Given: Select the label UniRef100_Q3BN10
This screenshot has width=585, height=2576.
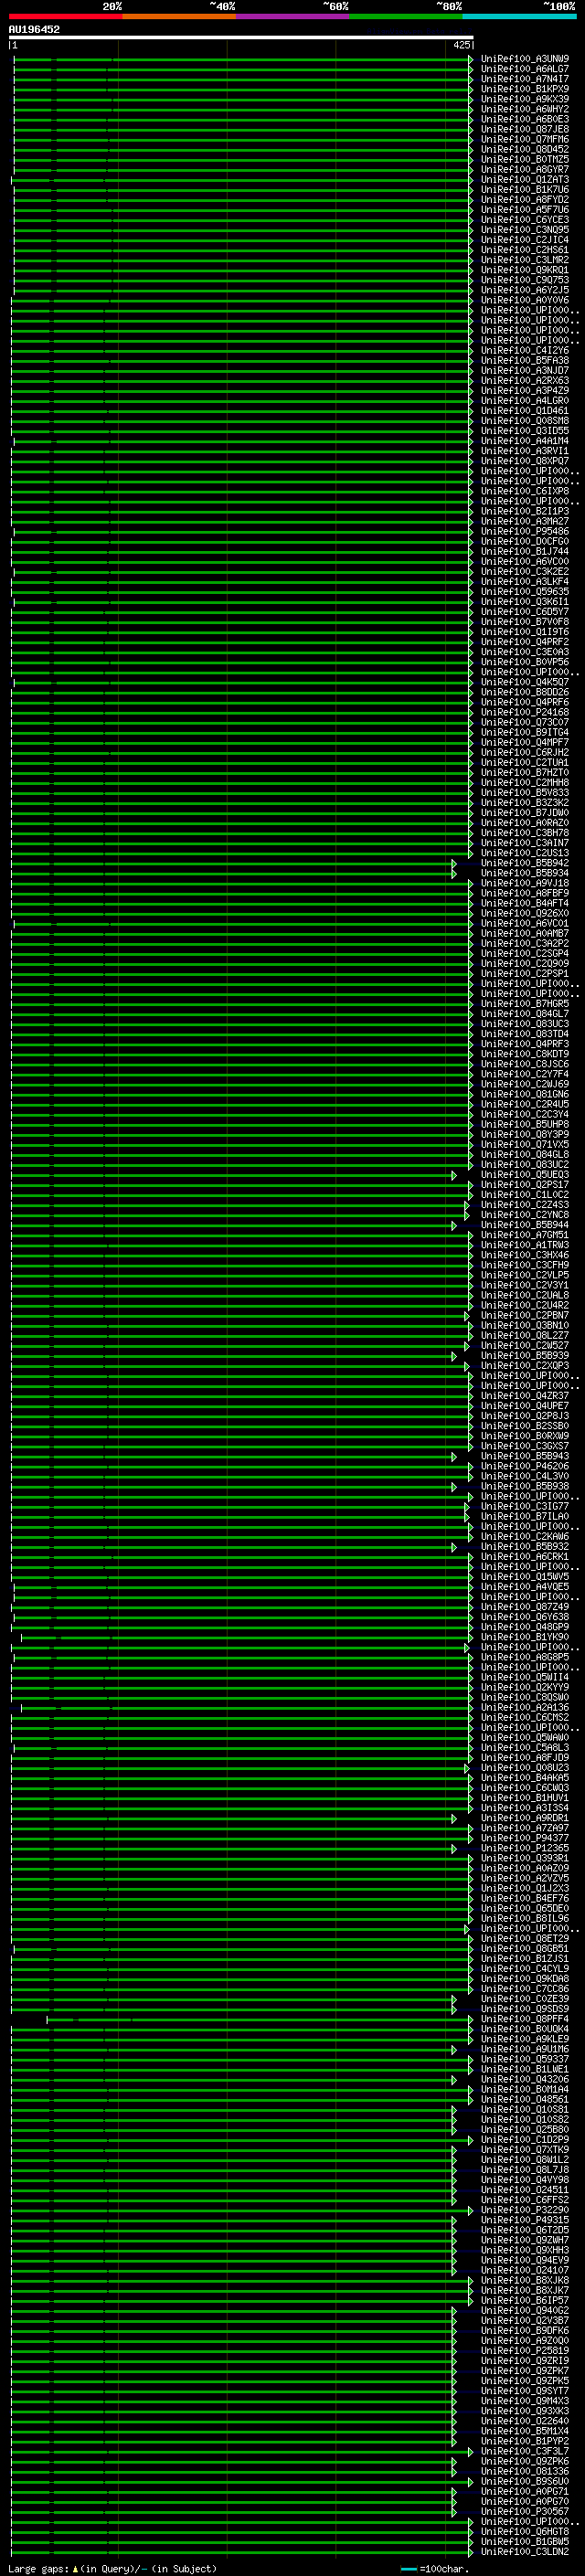Looking at the screenshot, I should (x=525, y=1325).
